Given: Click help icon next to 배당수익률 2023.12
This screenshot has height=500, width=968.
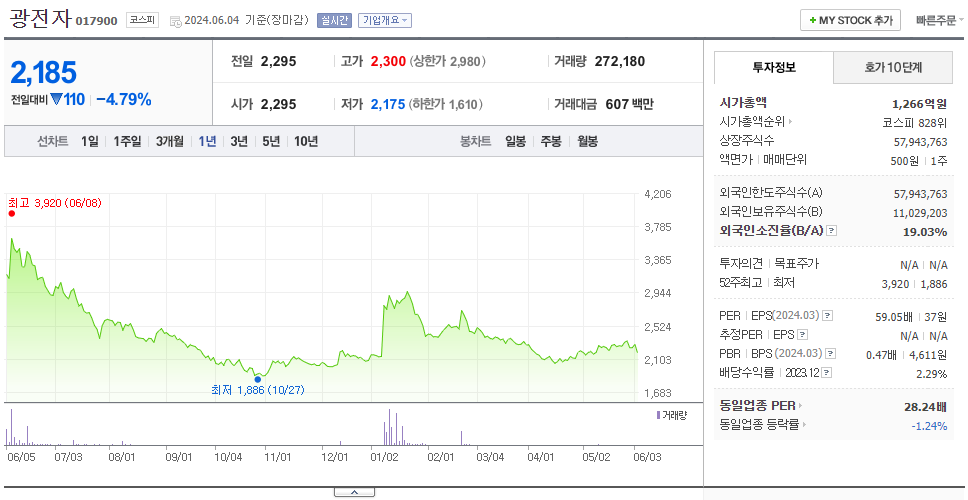Looking at the screenshot, I should tap(827, 373).
